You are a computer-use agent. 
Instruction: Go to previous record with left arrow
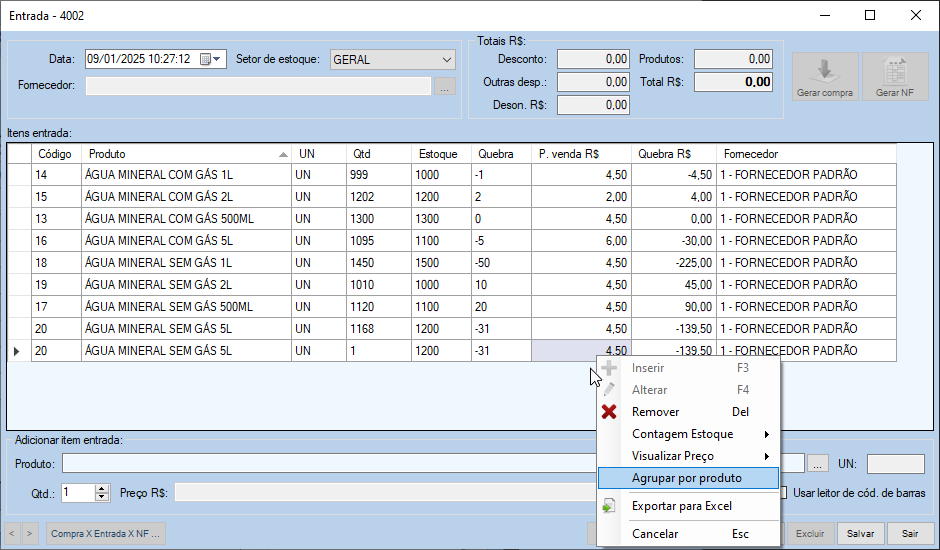[13, 534]
